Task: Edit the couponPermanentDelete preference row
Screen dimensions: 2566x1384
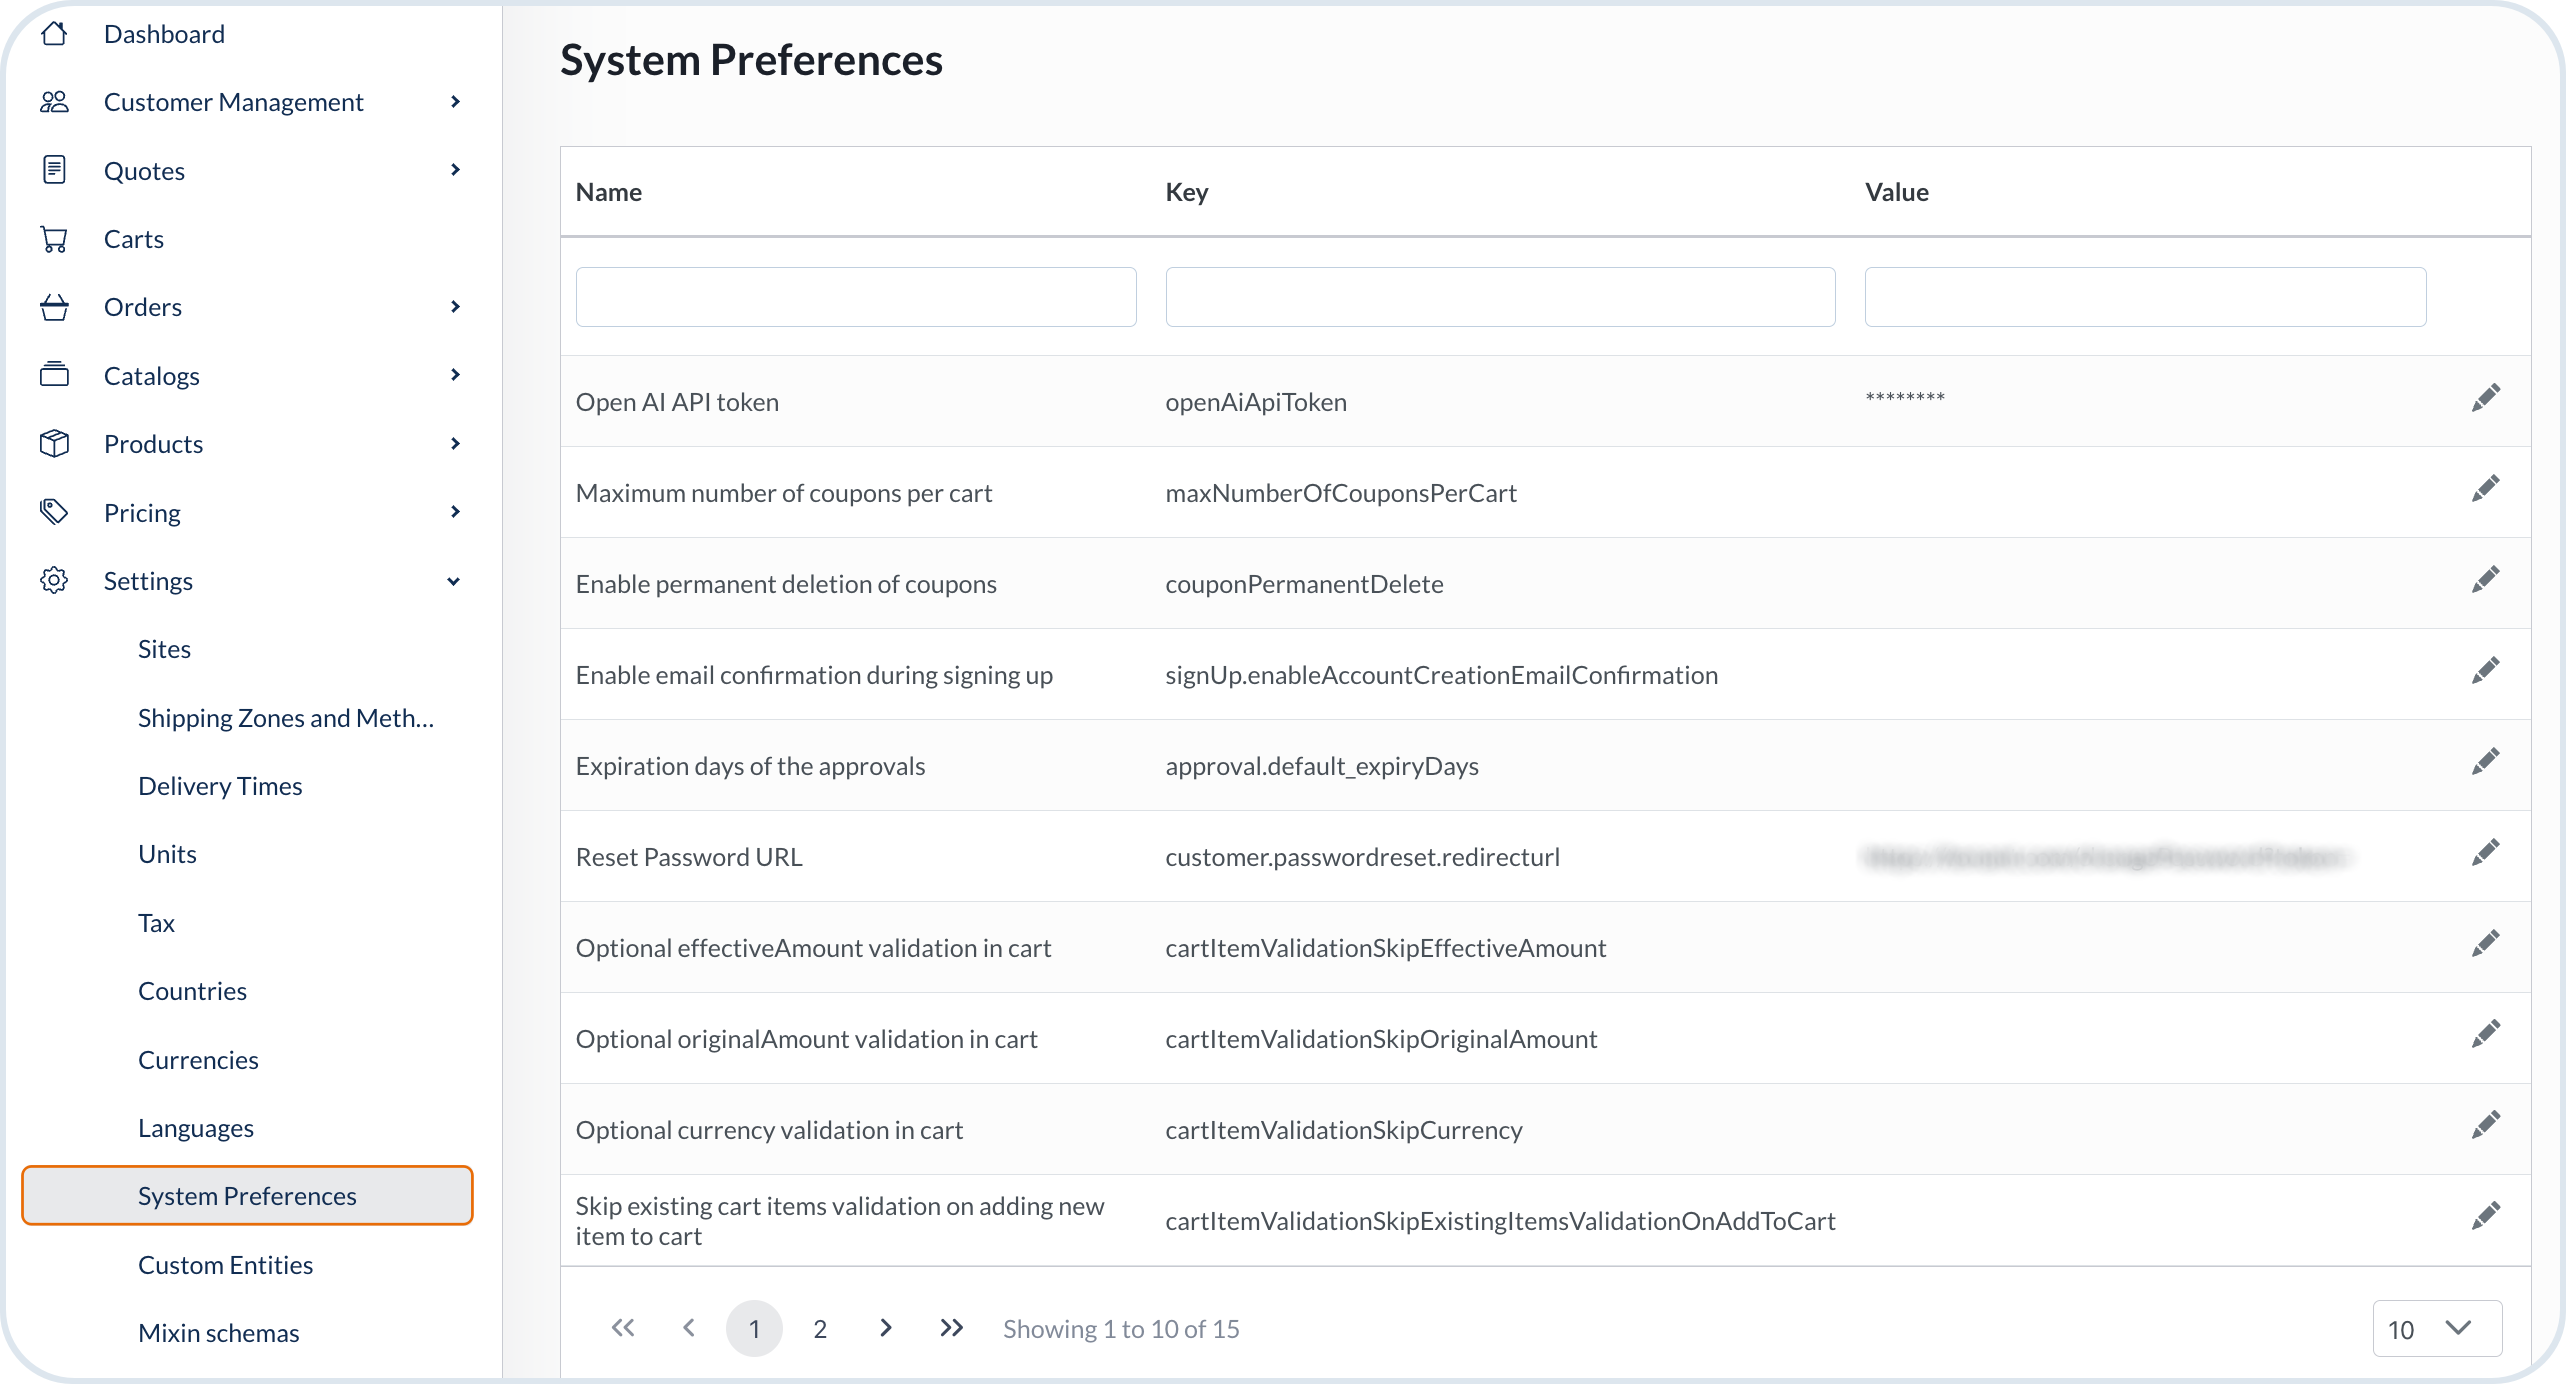Action: 2485,580
